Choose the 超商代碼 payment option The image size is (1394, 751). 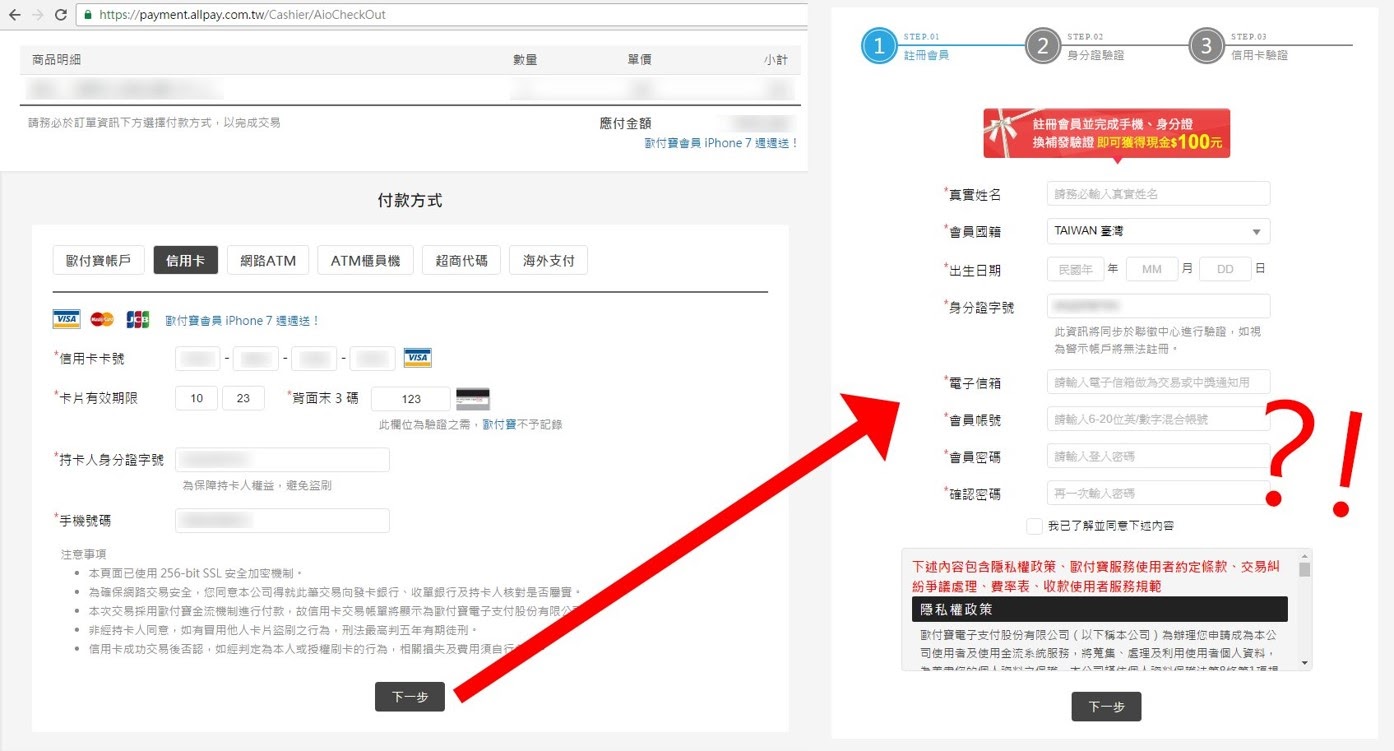[x=461, y=260]
